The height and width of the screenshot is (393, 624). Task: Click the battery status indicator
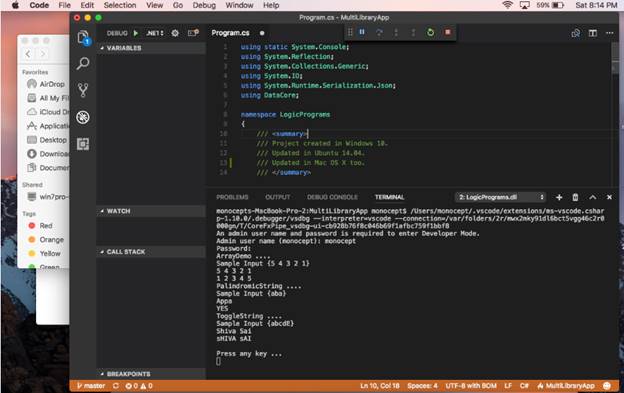point(550,5)
